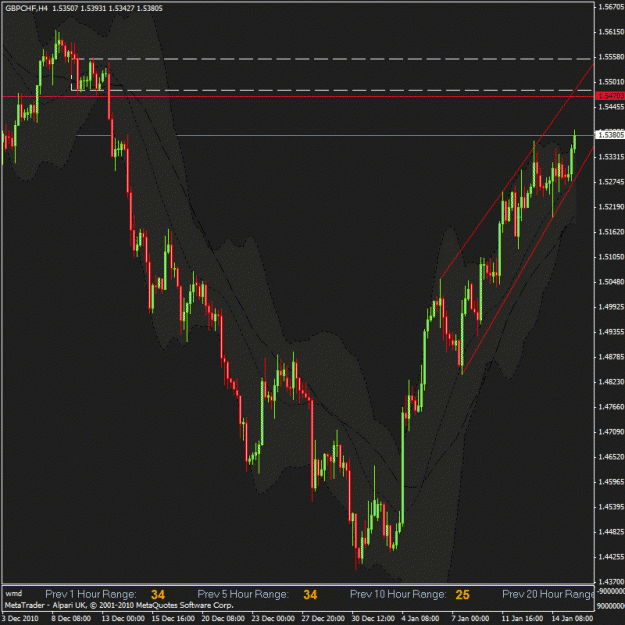Click the 1.44825 price axis label
Screen dimensions: 625x625
611,532
